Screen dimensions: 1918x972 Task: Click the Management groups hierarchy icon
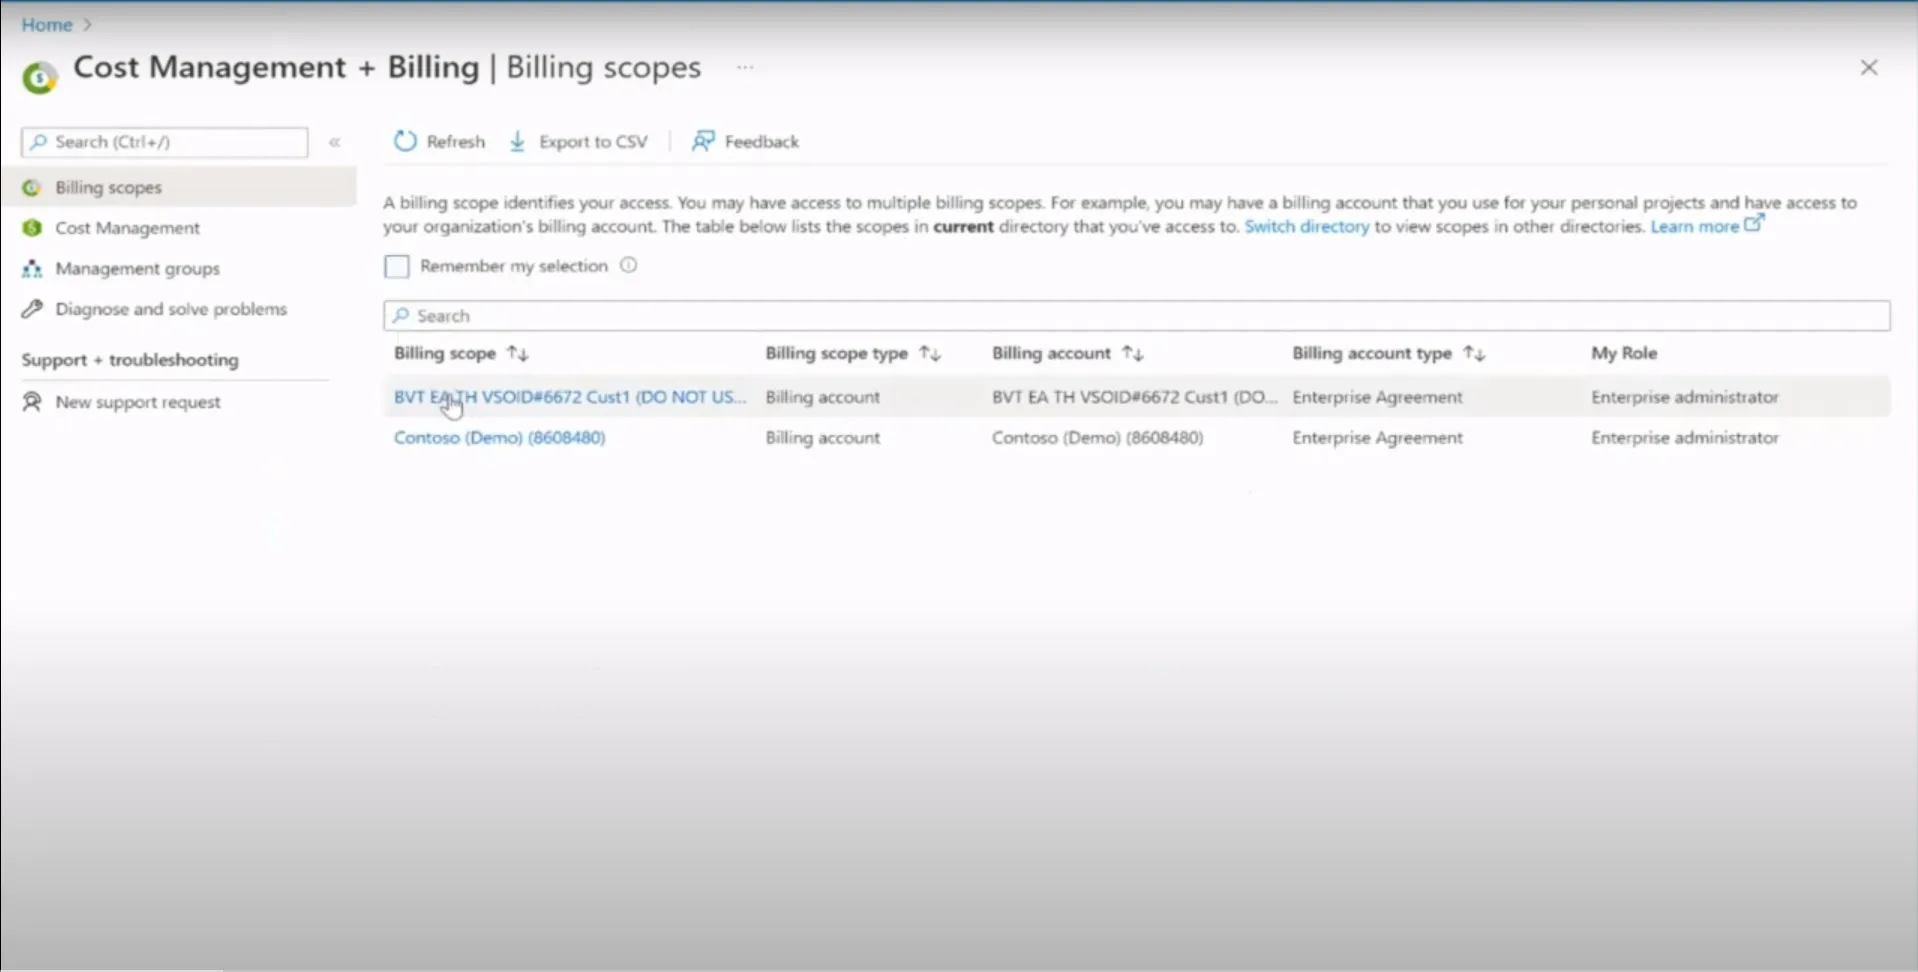tap(32, 268)
